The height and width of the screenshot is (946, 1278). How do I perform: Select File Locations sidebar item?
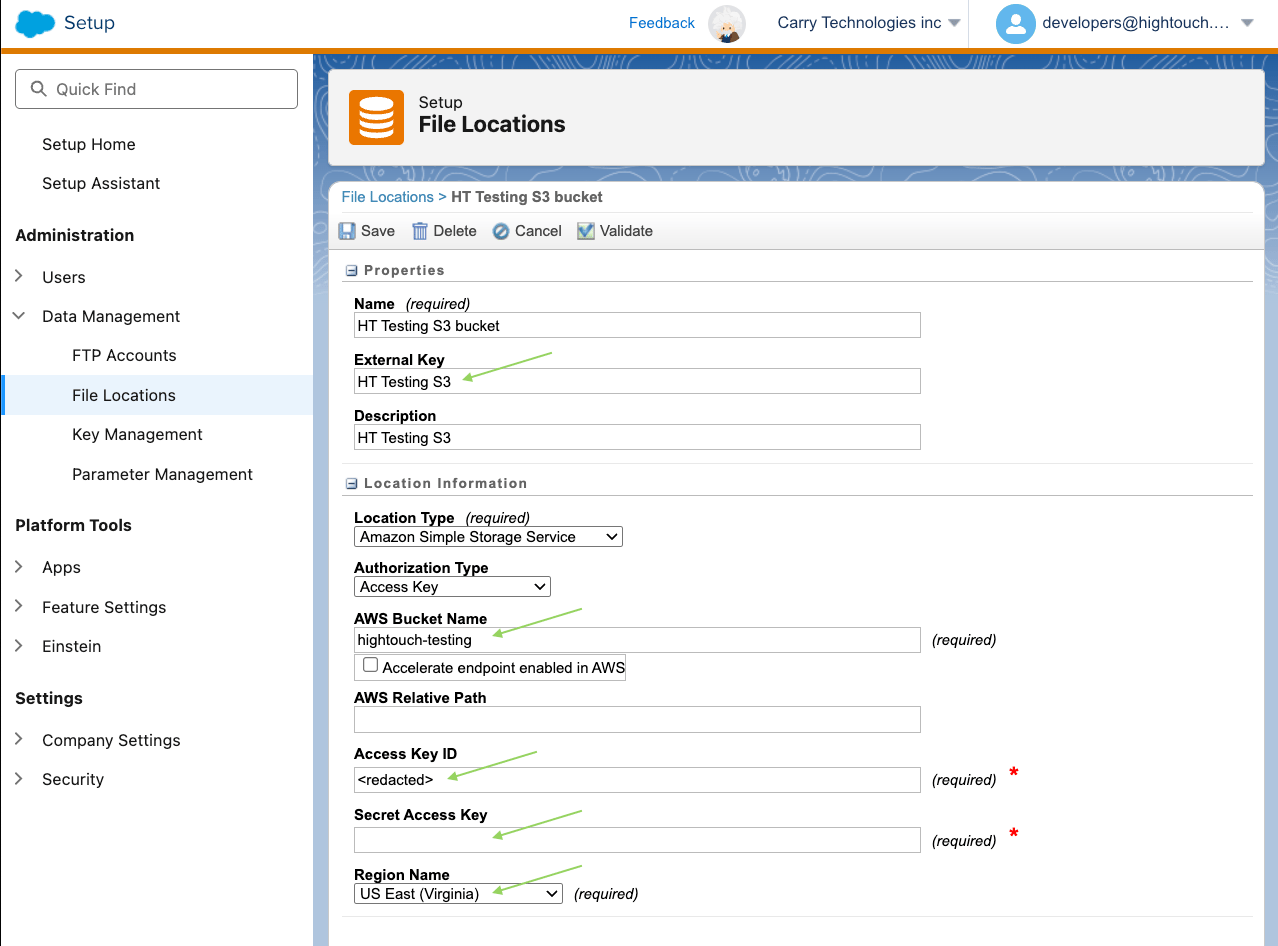tap(158, 395)
